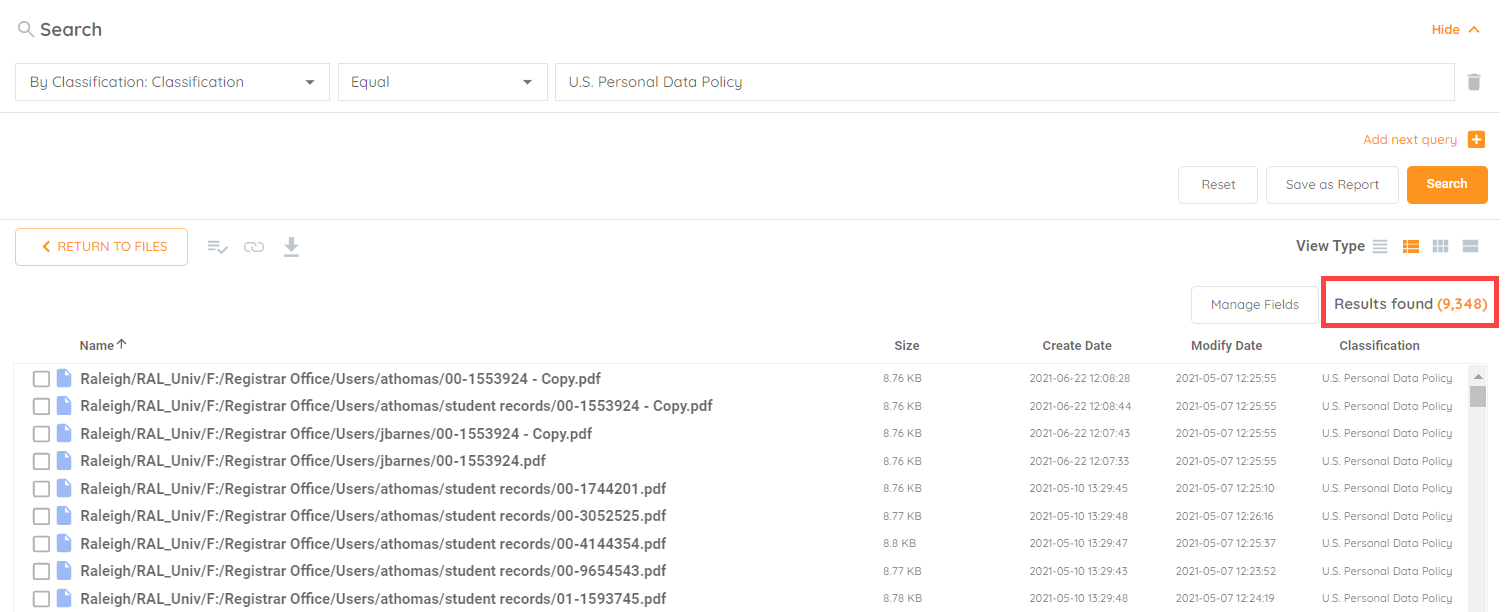Open Manage Fields
The image size is (1507, 612).
[x=1254, y=304]
